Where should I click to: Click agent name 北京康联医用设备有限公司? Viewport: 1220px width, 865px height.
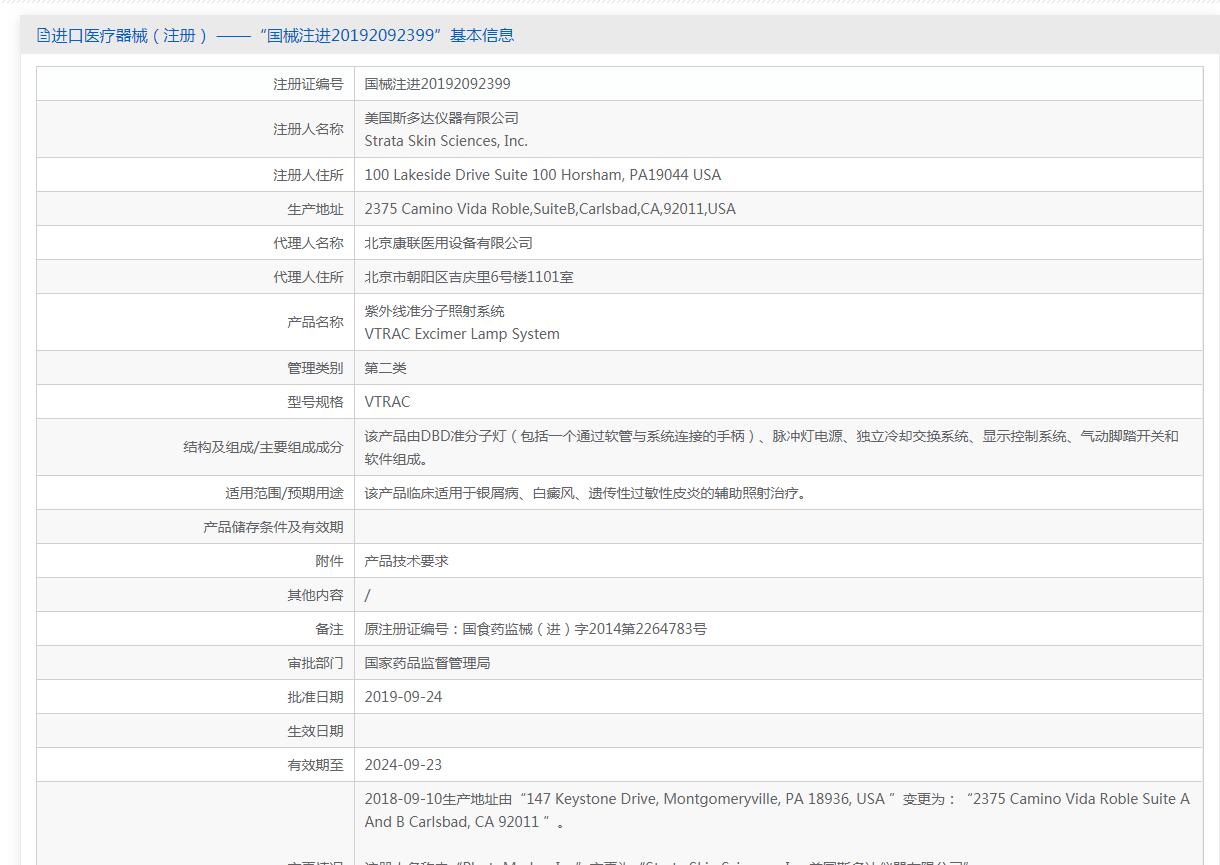point(448,243)
